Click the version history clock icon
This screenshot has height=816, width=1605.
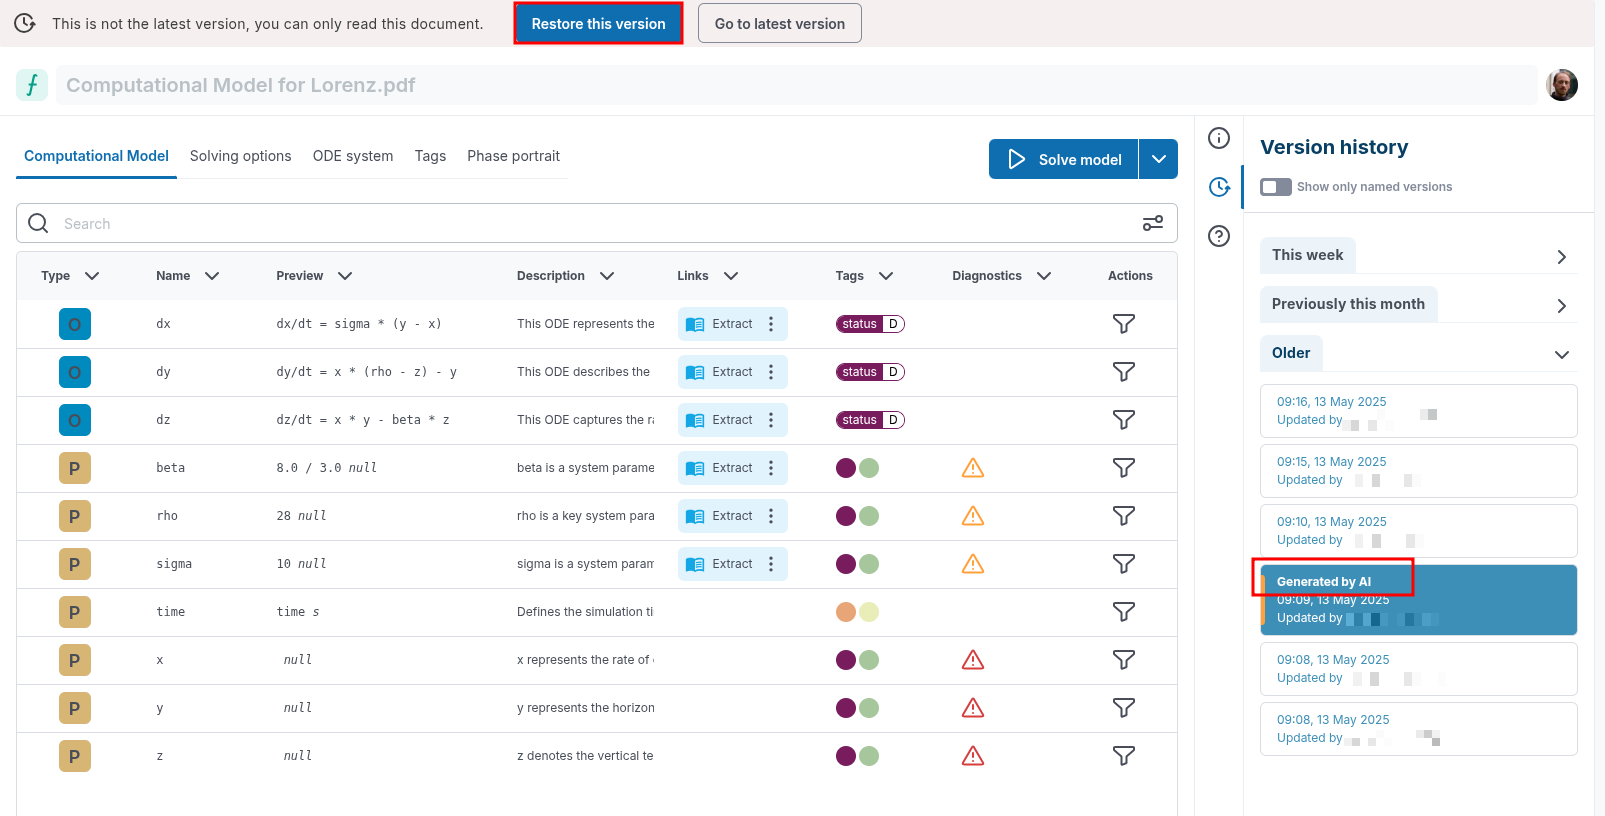1218,187
